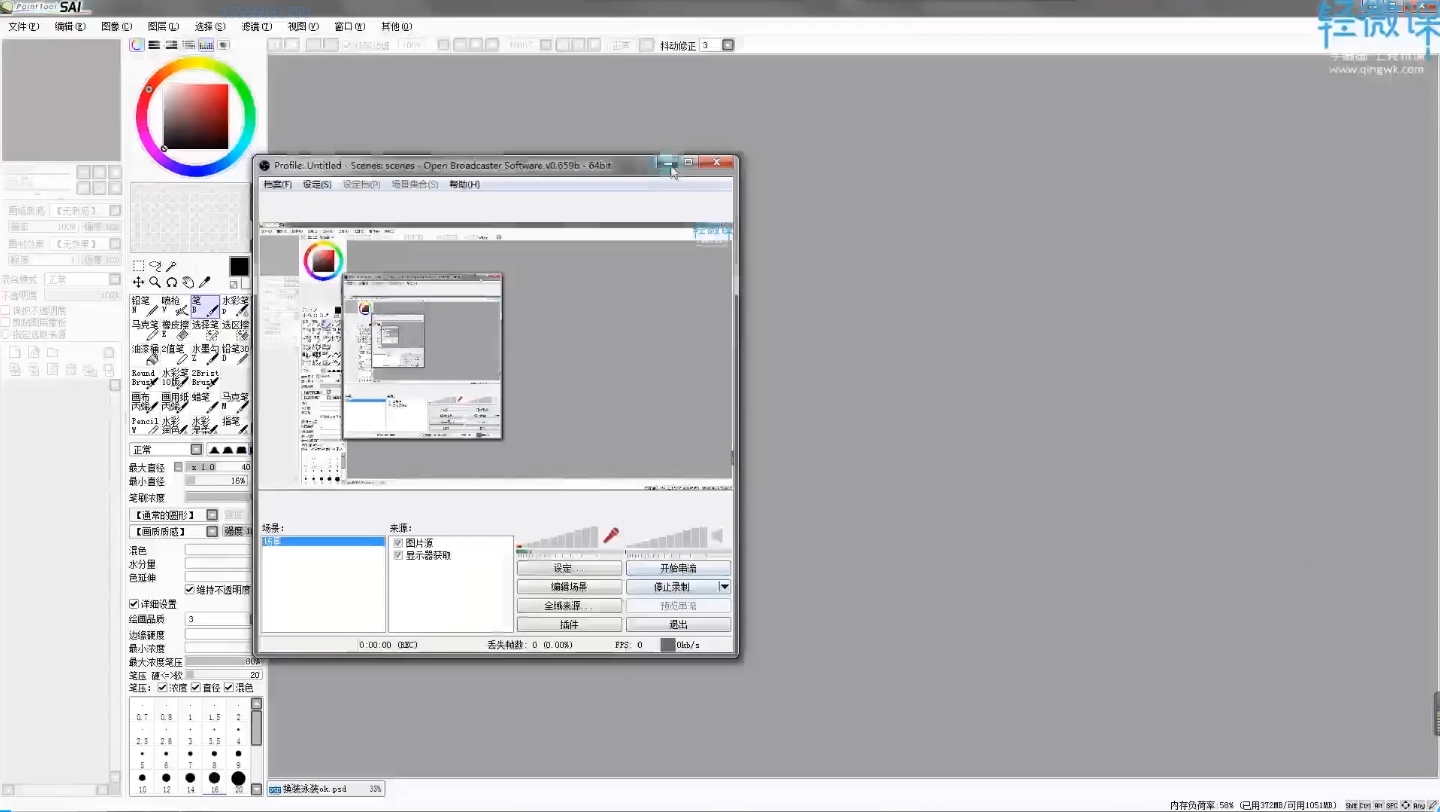Screen dimensions: 1440x812
Task: Select the 场景 scene item in OBS
Action: (x=323, y=542)
